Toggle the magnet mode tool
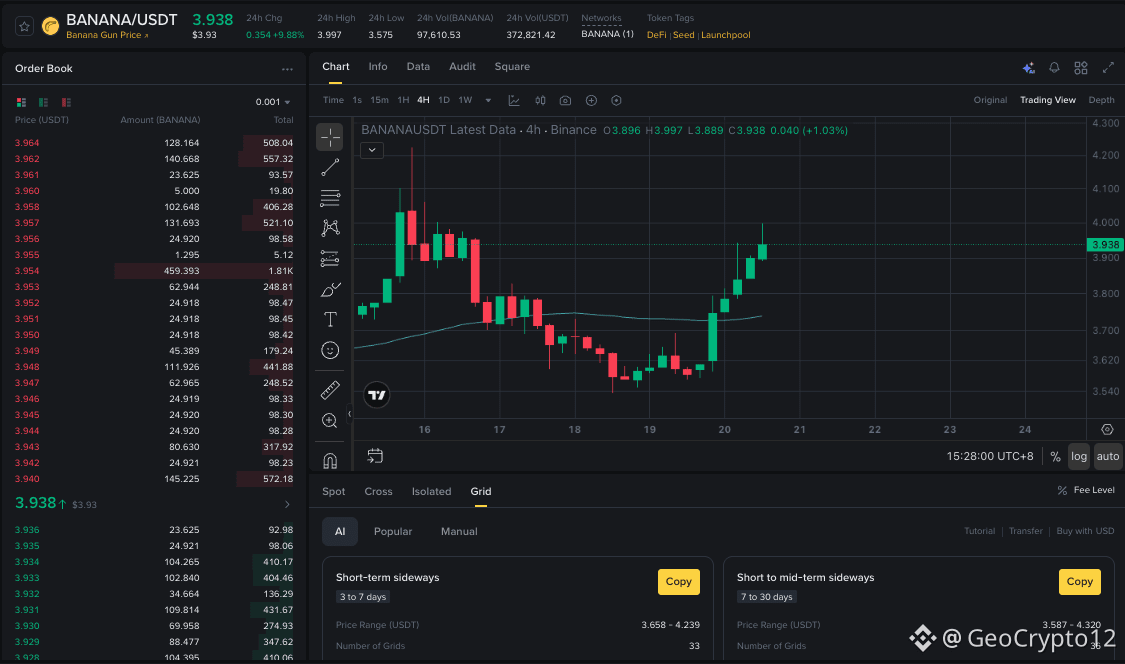 (330, 460)
